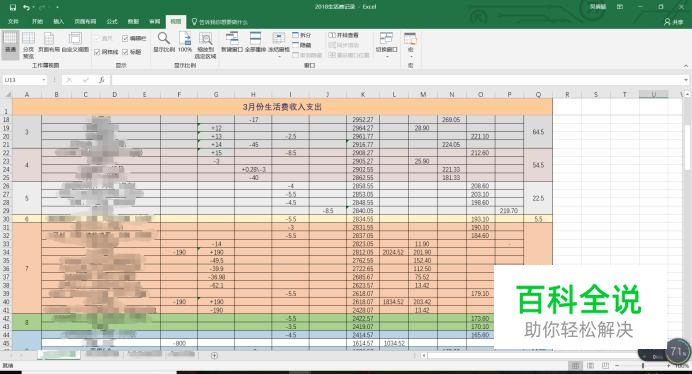Screen dimensions: 692x374
Task: Open the undo history dropdown arrow
Action: coord(34,7)
